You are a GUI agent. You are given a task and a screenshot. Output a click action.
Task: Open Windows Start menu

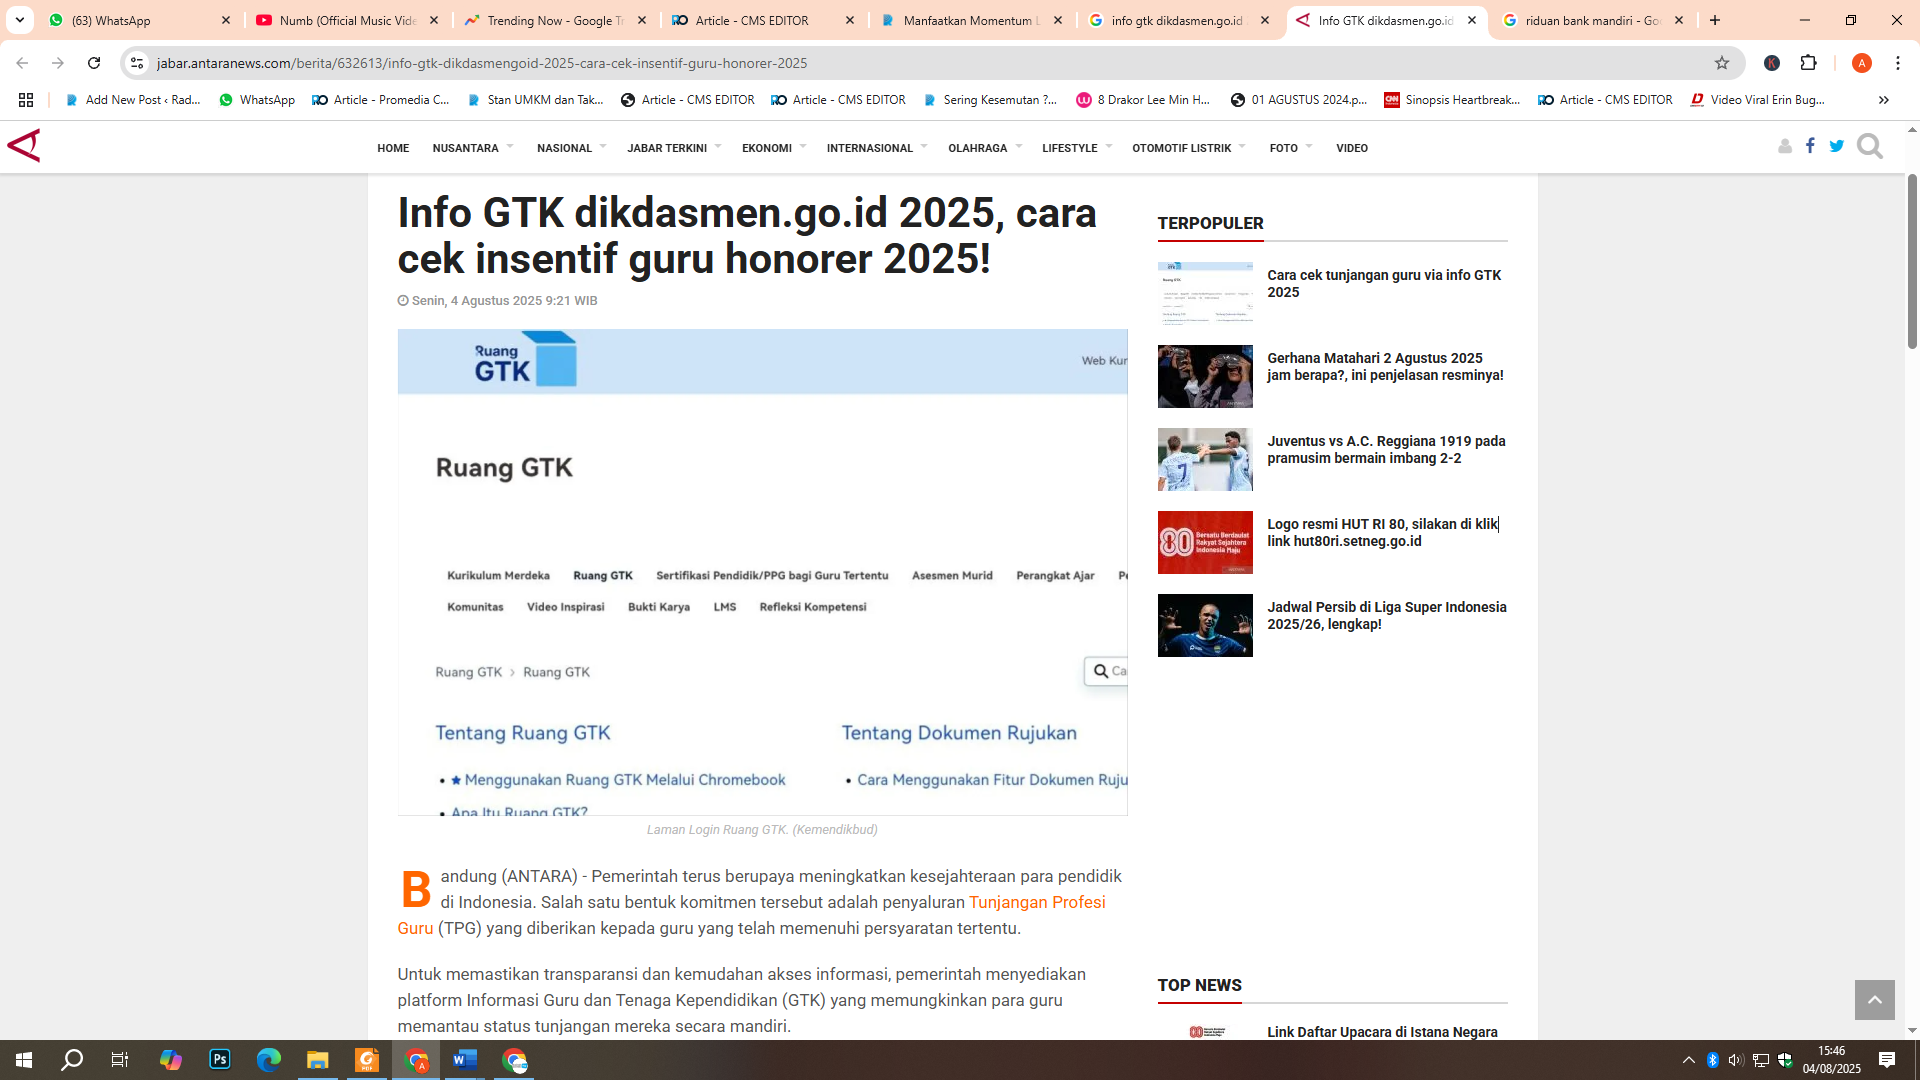24,1060
